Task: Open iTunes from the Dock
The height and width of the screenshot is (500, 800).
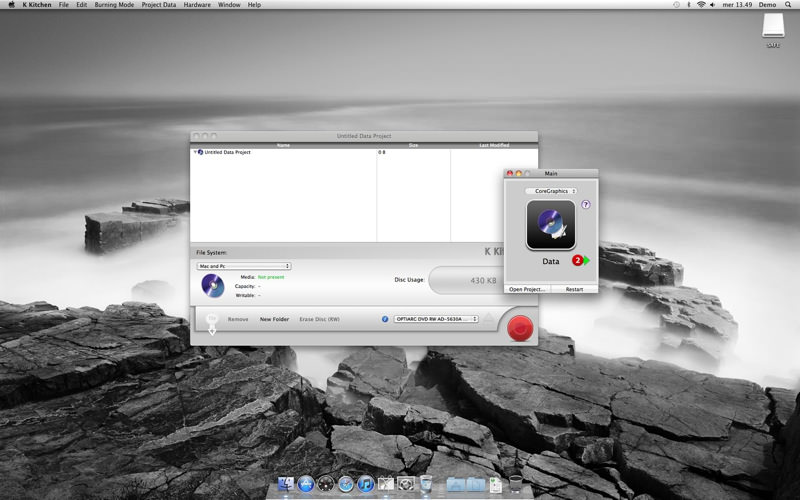Action: click(366, 485)
